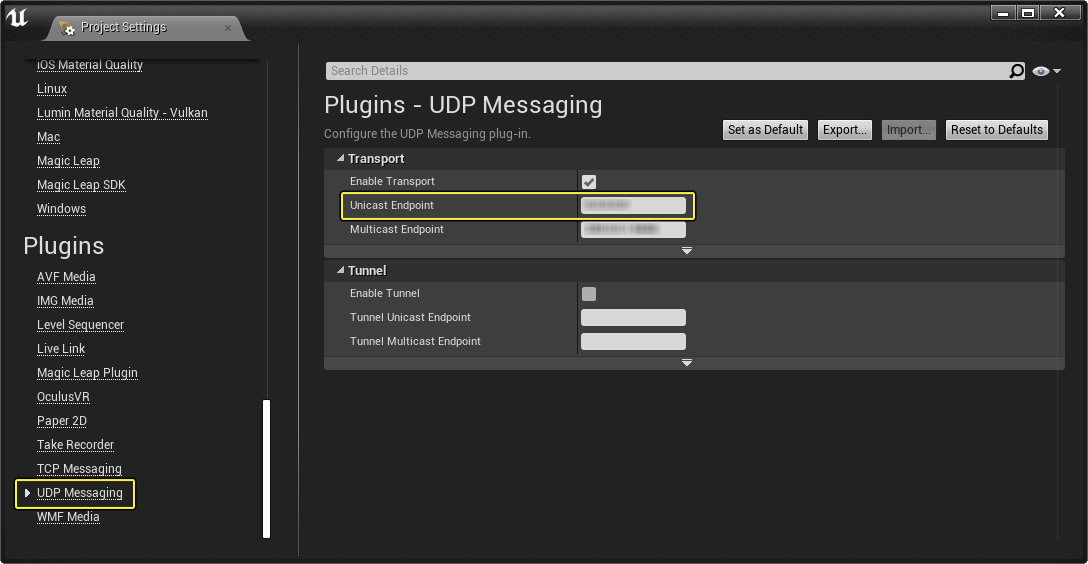Click the Tunnel Multicast Endpoint label

tap(415, 341)
